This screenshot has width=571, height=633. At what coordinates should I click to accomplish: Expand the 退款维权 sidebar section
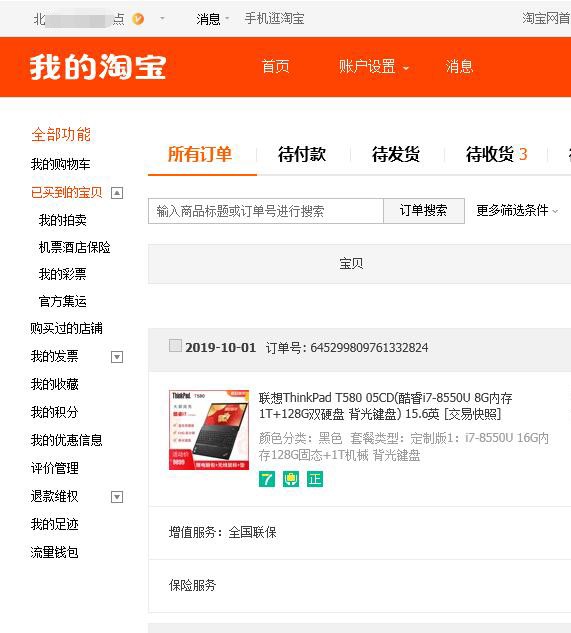pyautogui.click(x=117, y=497)
